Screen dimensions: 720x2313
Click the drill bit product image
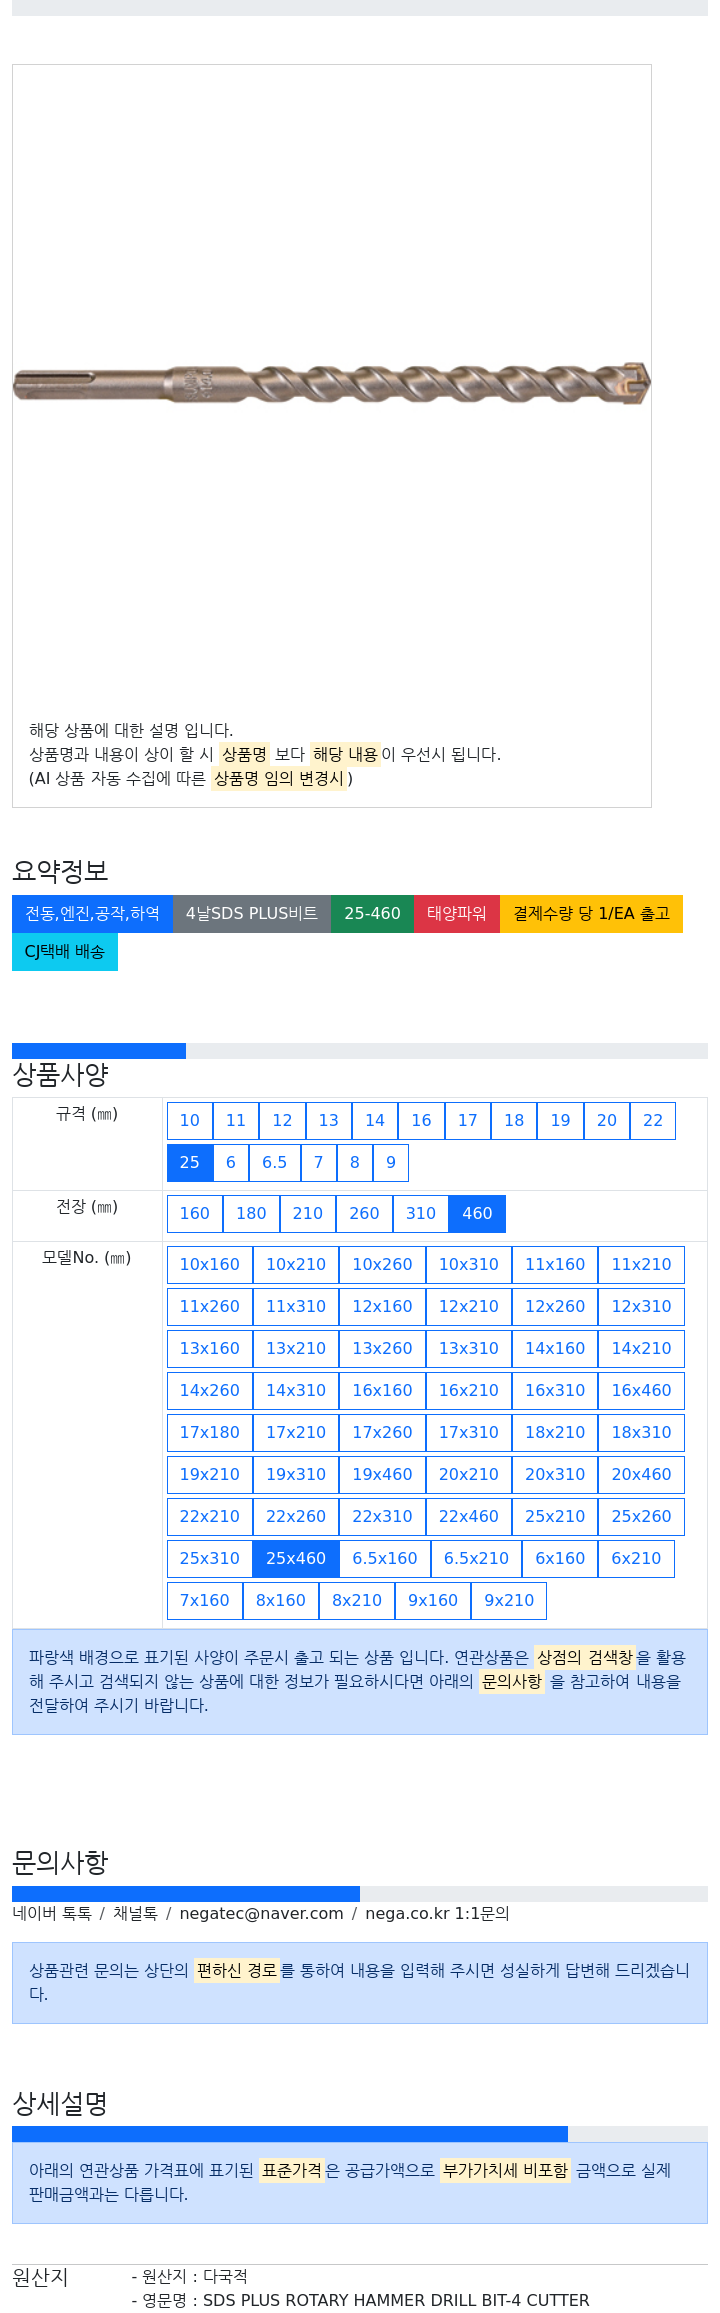331,384
